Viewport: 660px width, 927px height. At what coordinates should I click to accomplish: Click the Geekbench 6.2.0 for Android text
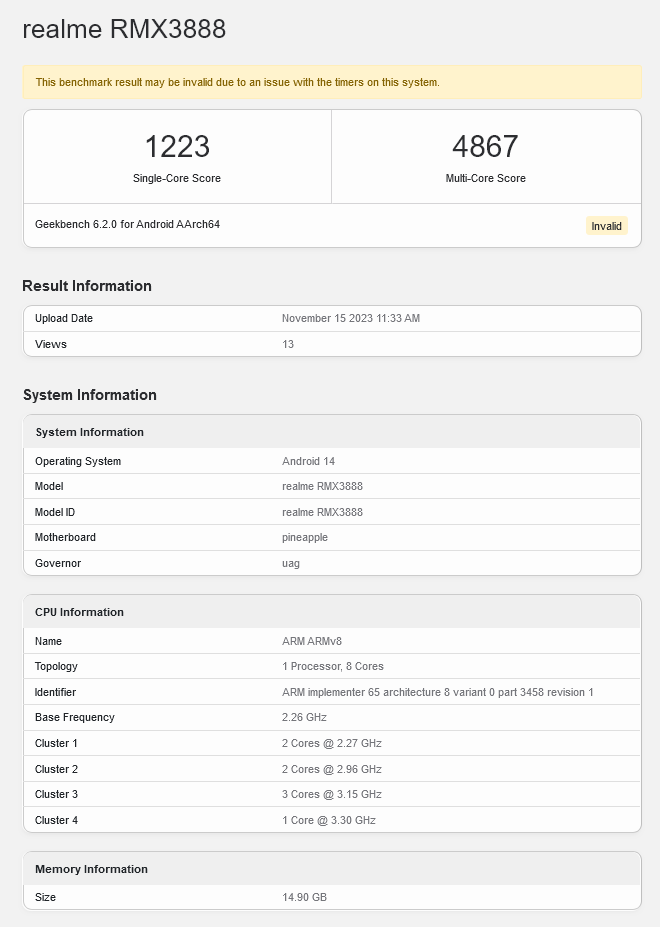coord(127,224)
